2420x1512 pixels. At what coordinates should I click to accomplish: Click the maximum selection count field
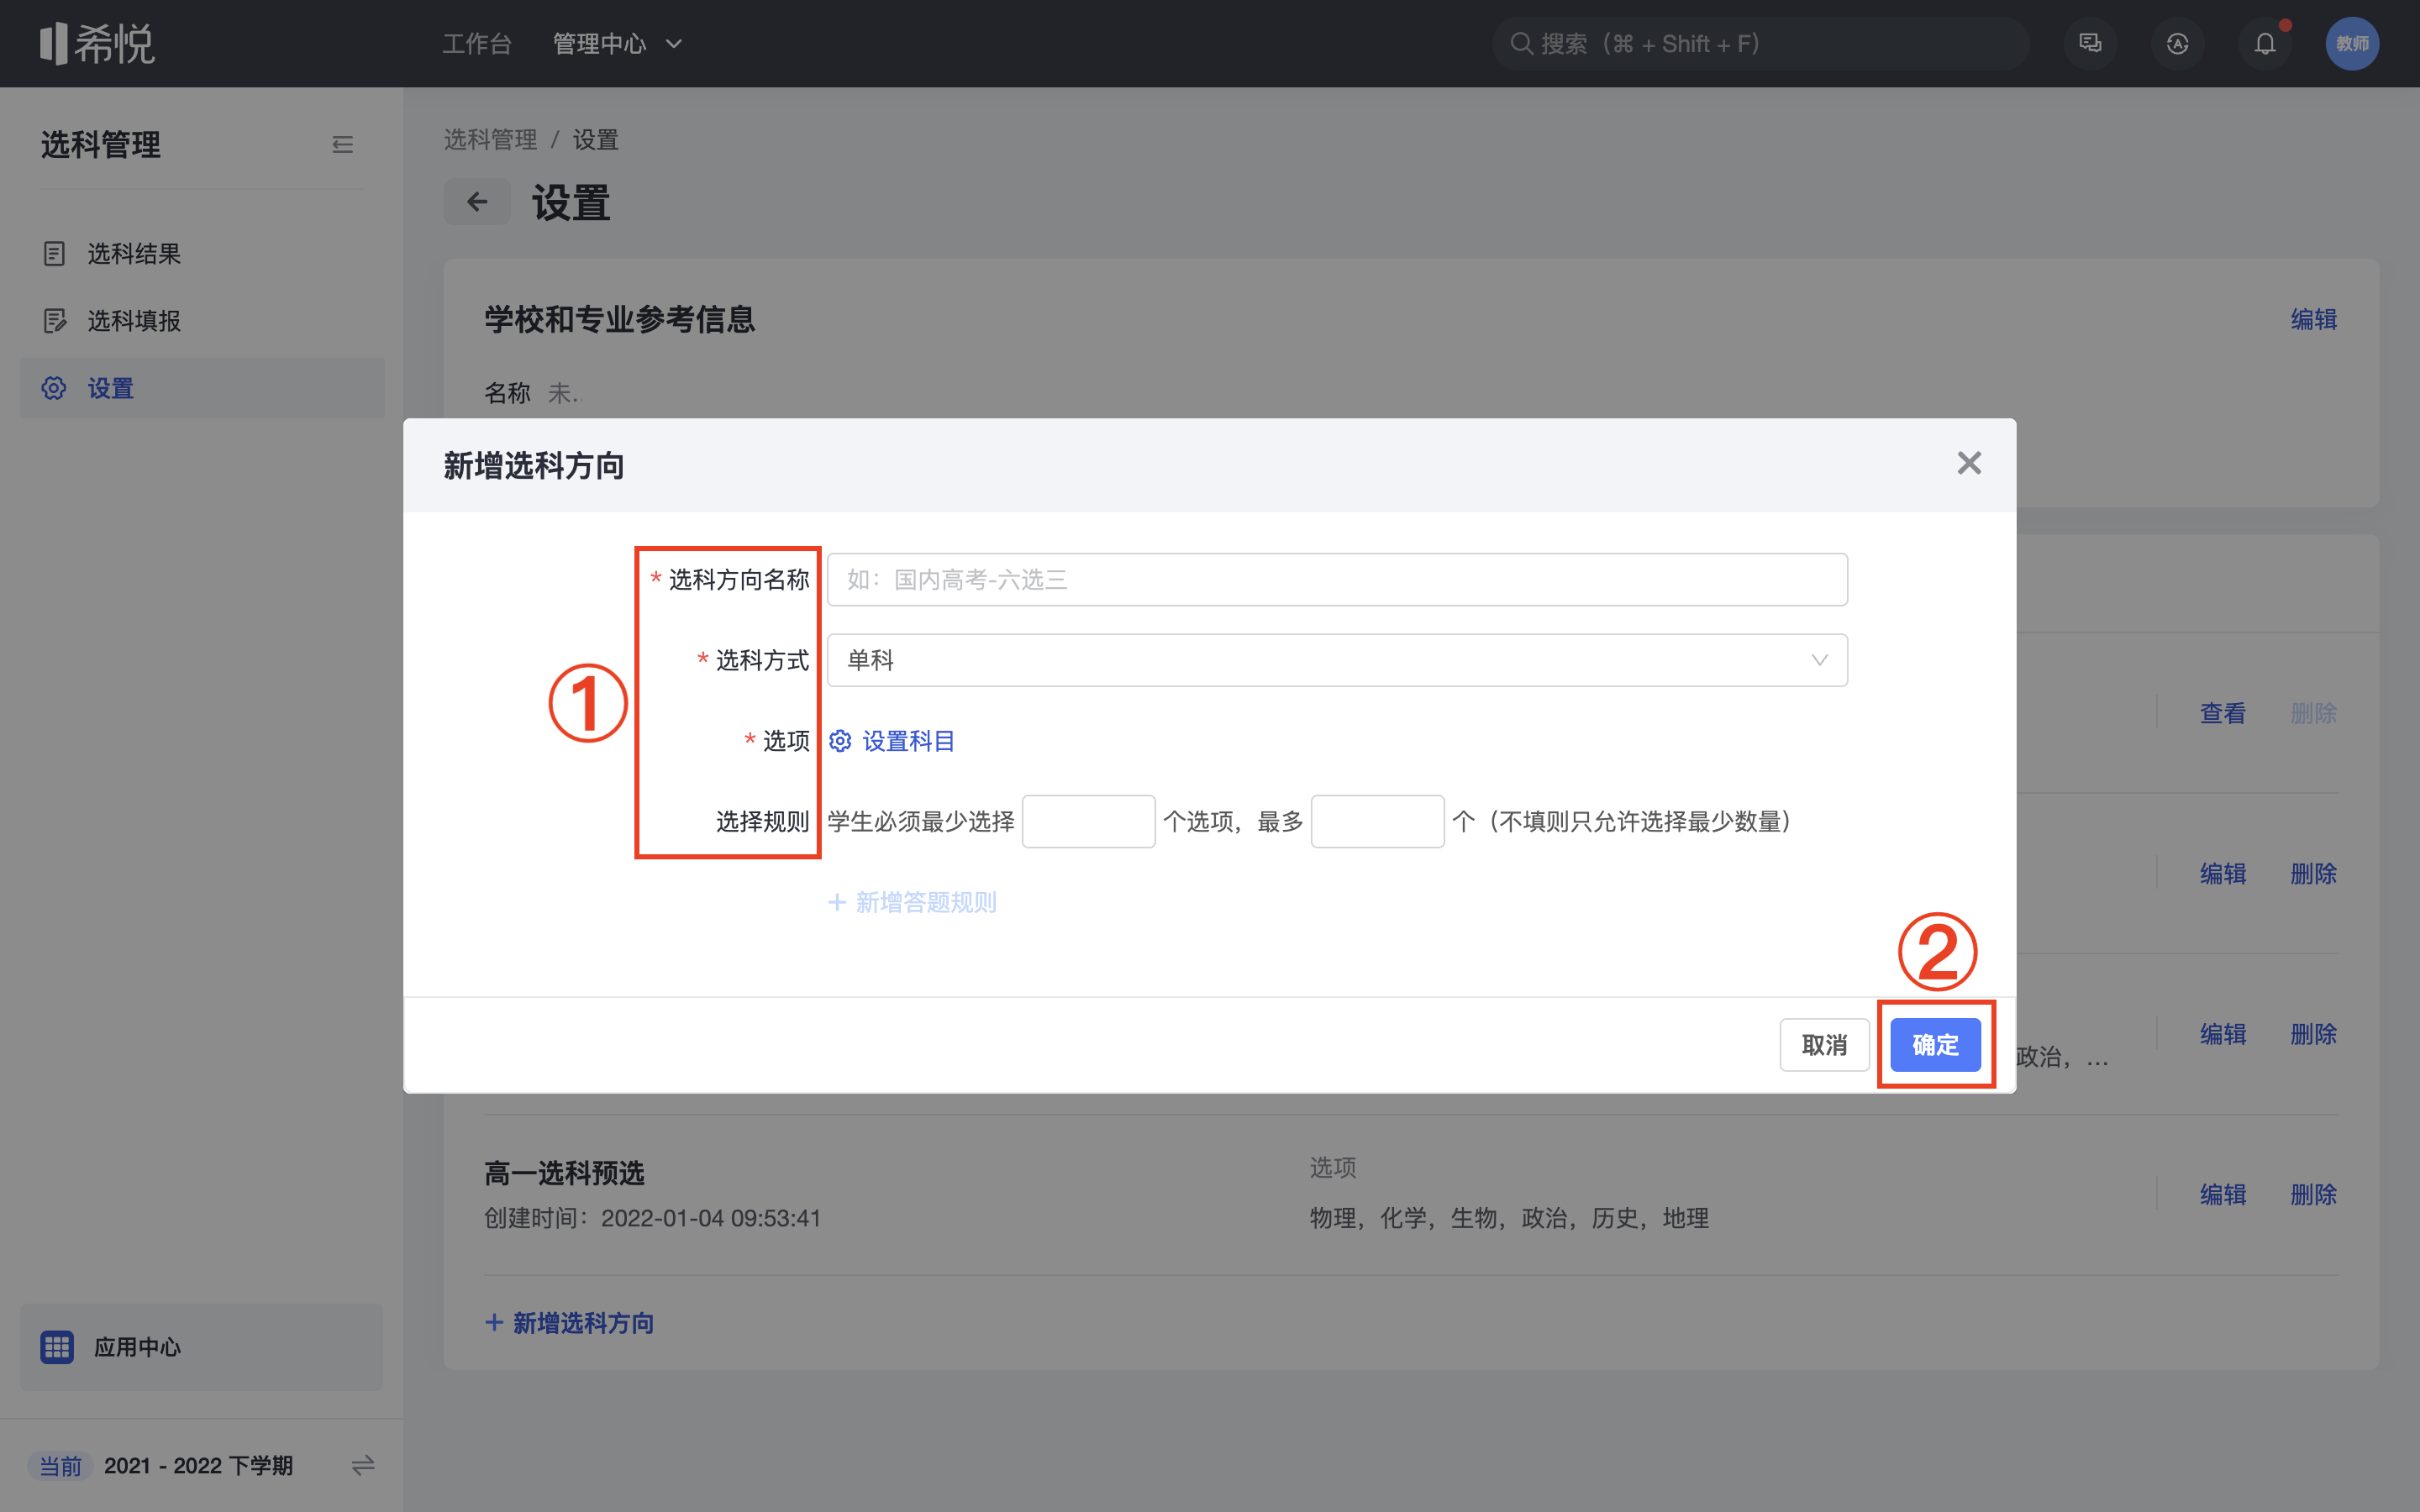pos(1377,822)
